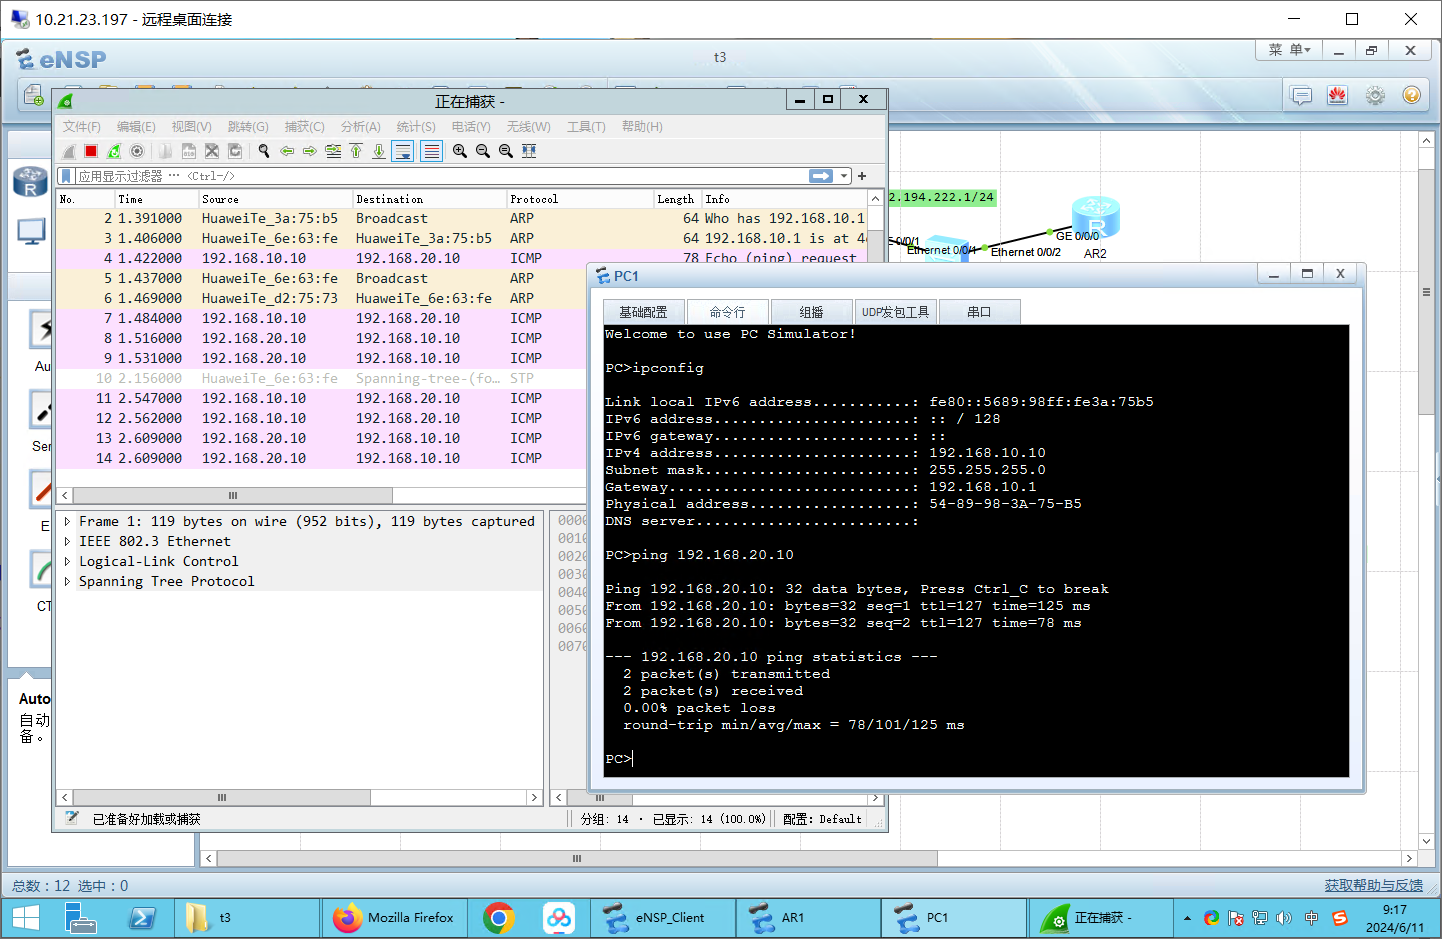Toggle packet list colorization
This screenshot has height=939, width=1442.
coord(431,151)
